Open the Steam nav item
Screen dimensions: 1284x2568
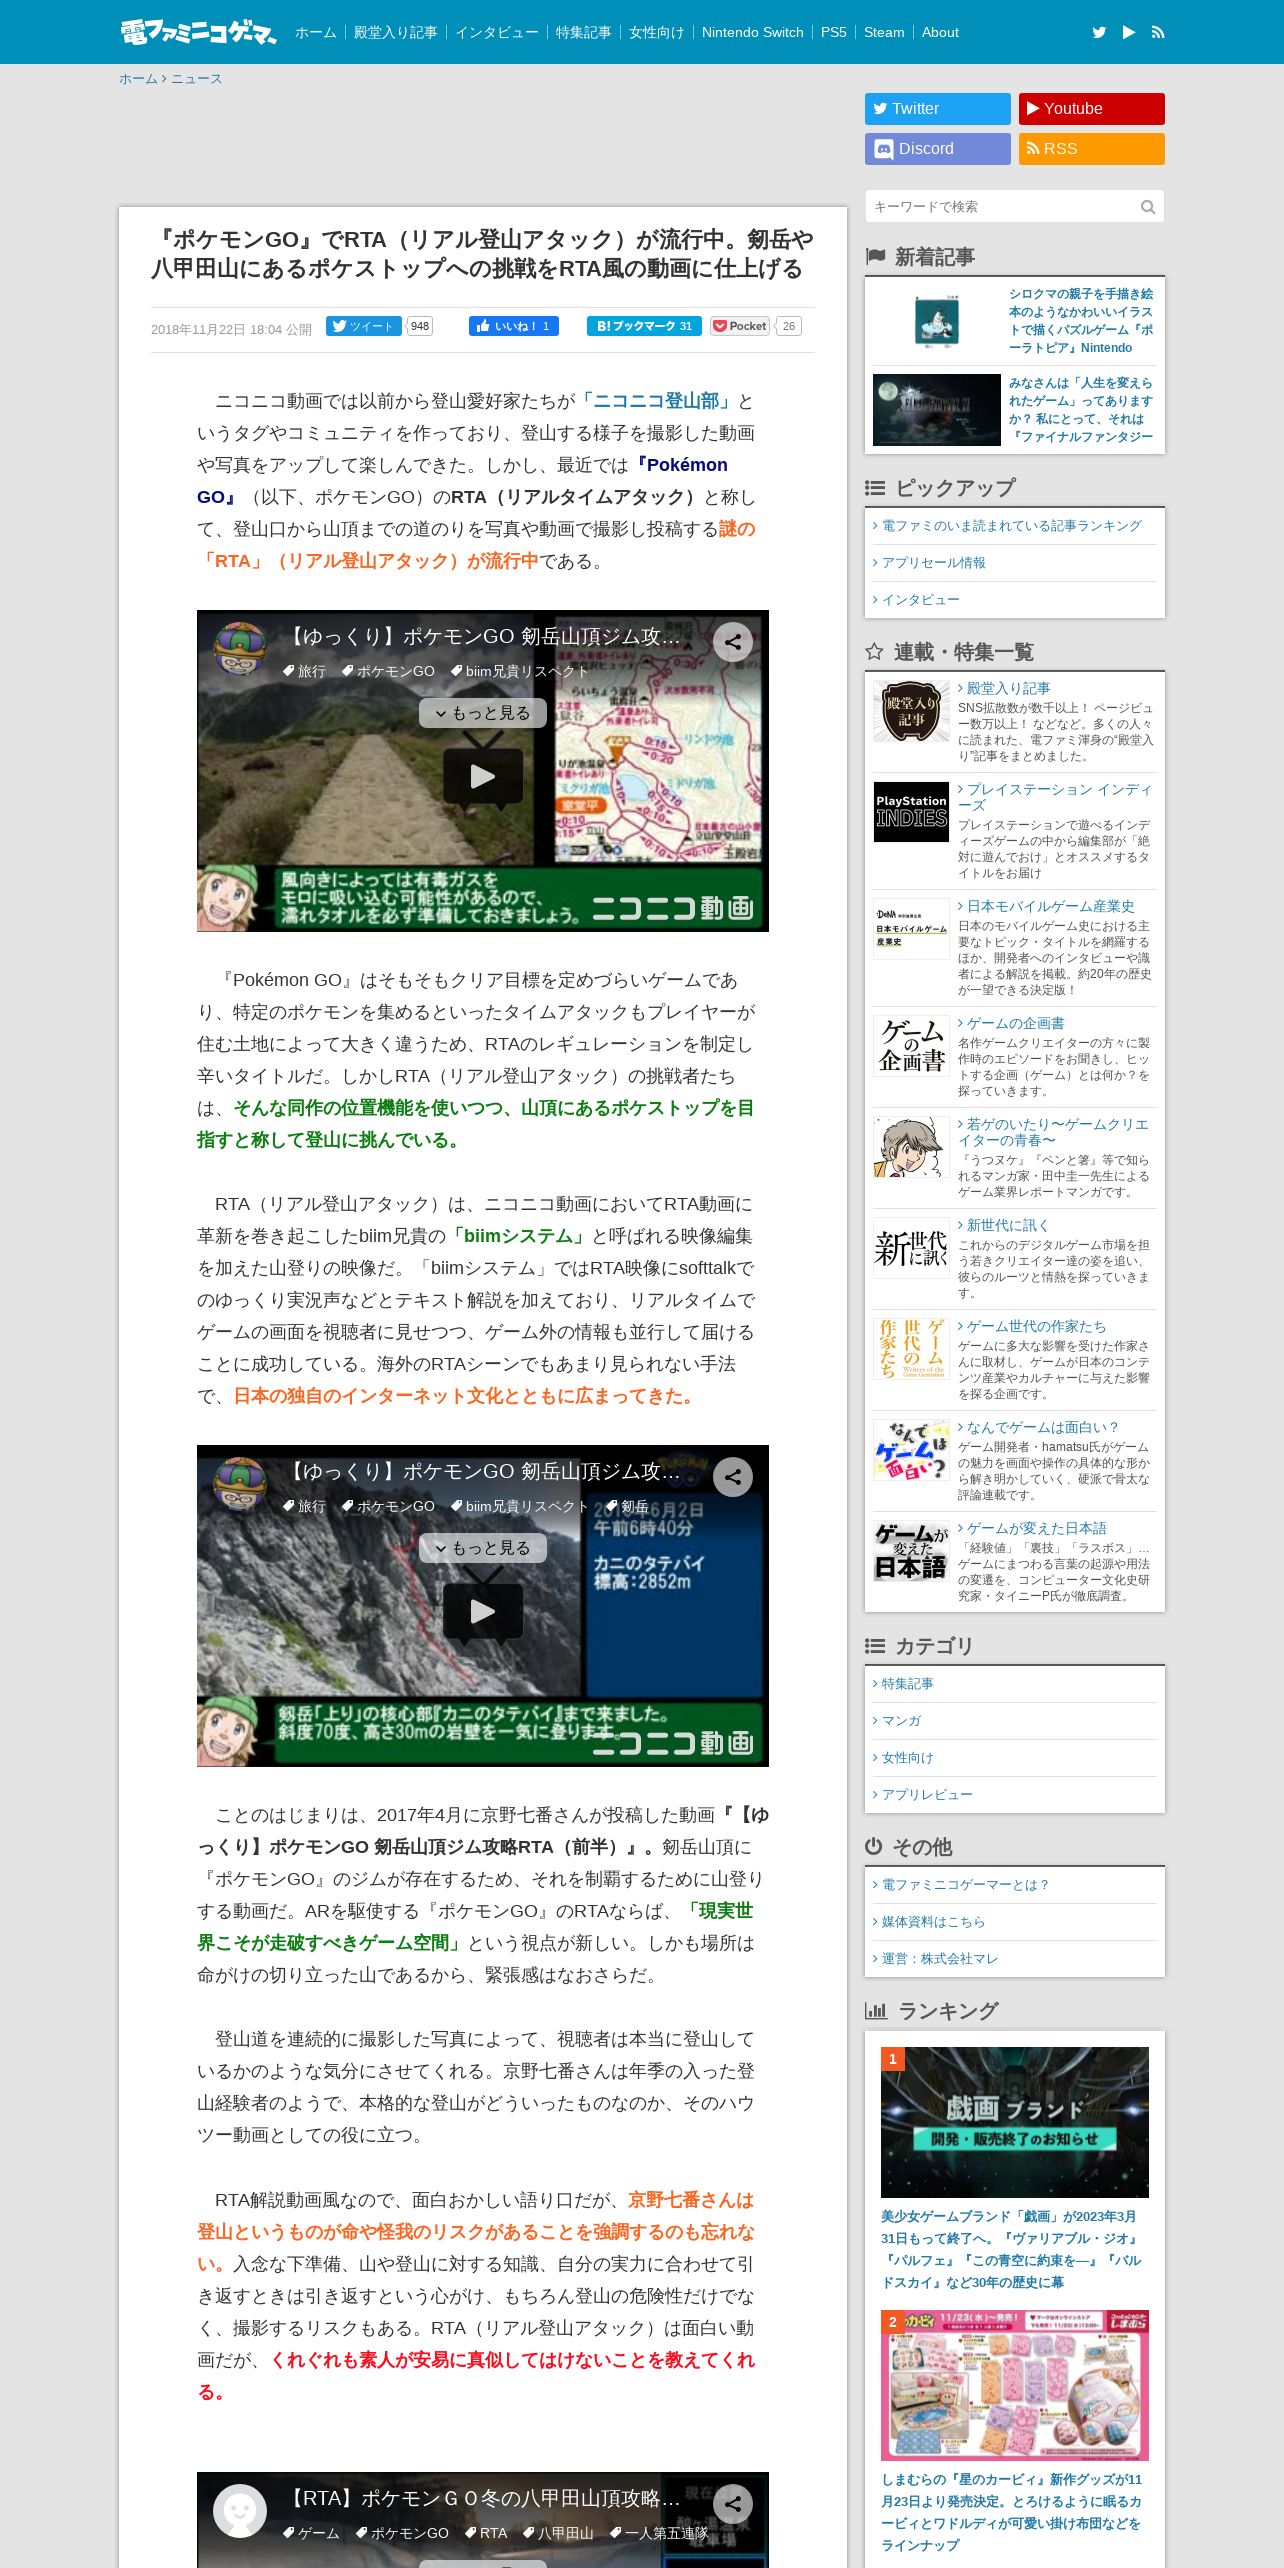tap(884, 32)
